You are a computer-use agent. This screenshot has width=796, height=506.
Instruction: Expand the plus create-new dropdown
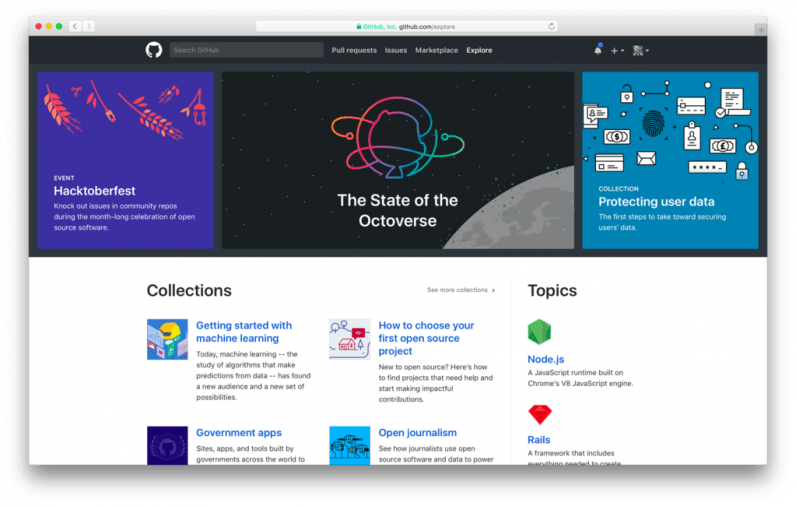(x=618, y=50)
